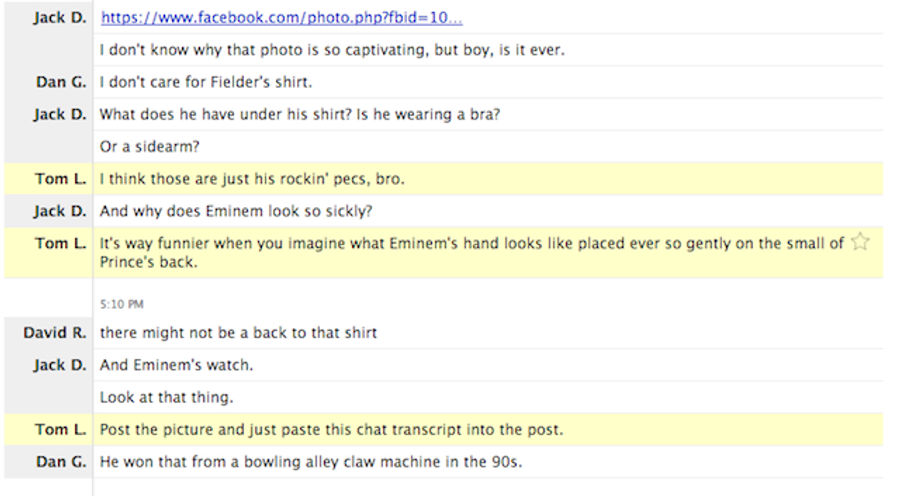Select message 'Is he wearing a bra?'
The height and width of the screenshot is (496, 900).
coord(300,115)
